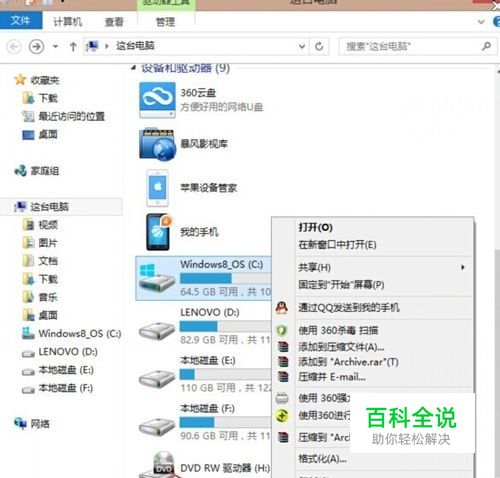Choose 在新窗口中打开(E)

pyautogui.click(x=337, y=245)
